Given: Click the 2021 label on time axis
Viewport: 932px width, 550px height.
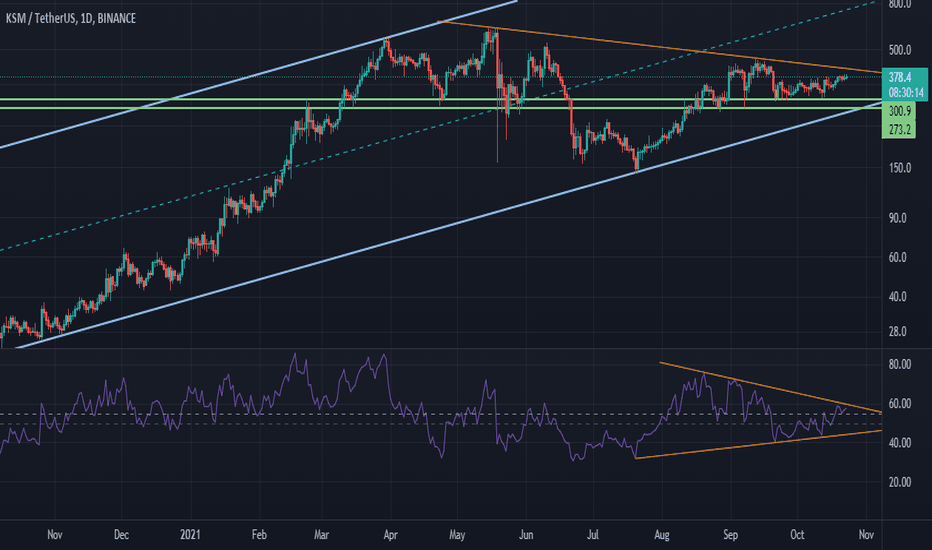Looking at the screenshot, I should coord(190,535).
